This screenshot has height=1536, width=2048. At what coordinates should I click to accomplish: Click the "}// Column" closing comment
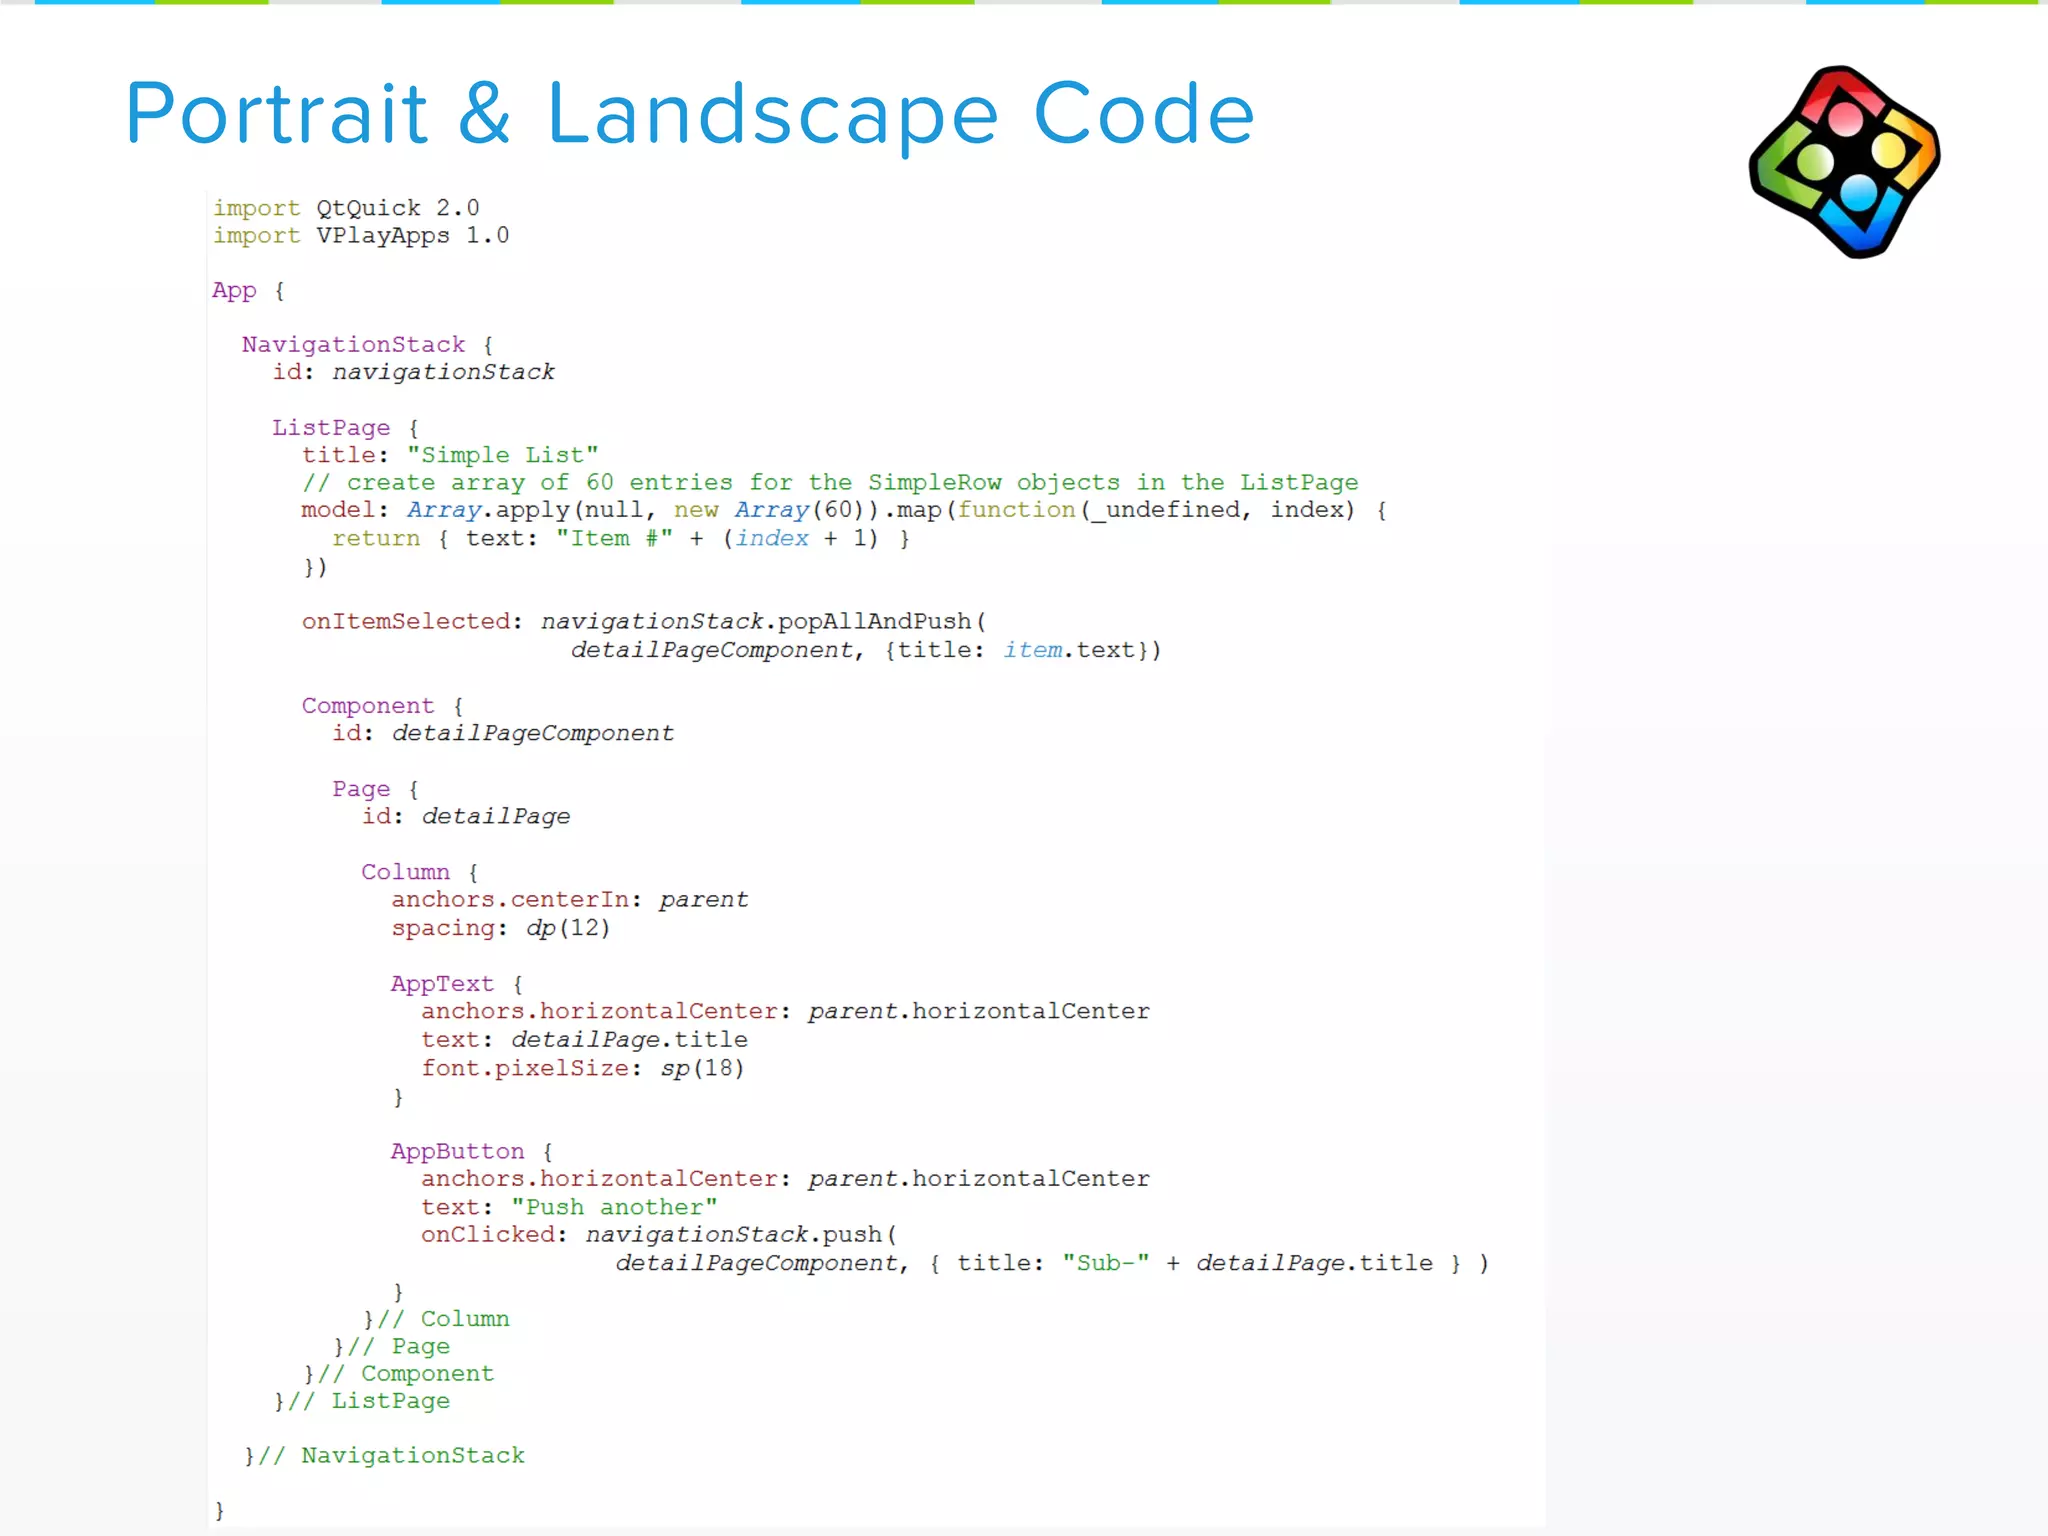pyautogui.click(x=436, y=1319)
